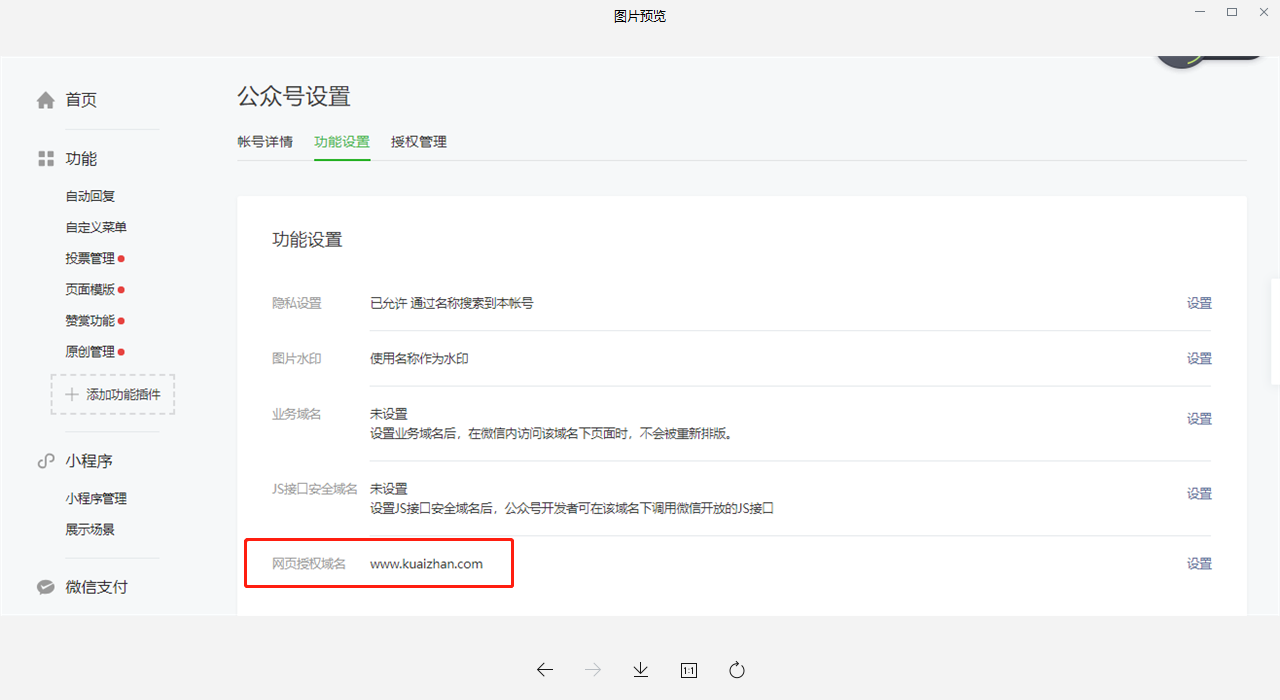Click 设置 link for 图片水印 row
Image resolution: width=1280 pixels, height=700 pixels.
click(x=1199, y=358)
